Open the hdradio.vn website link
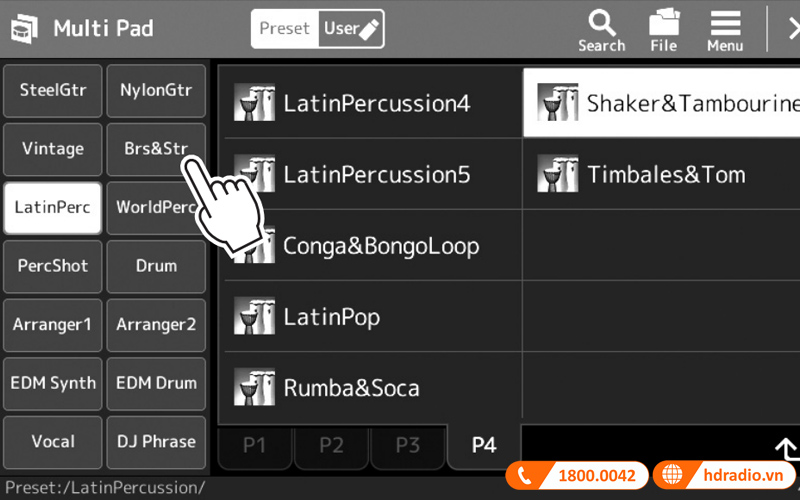This screenshot has width=800, height=500. pyautogui.click(x=725, y=476)
